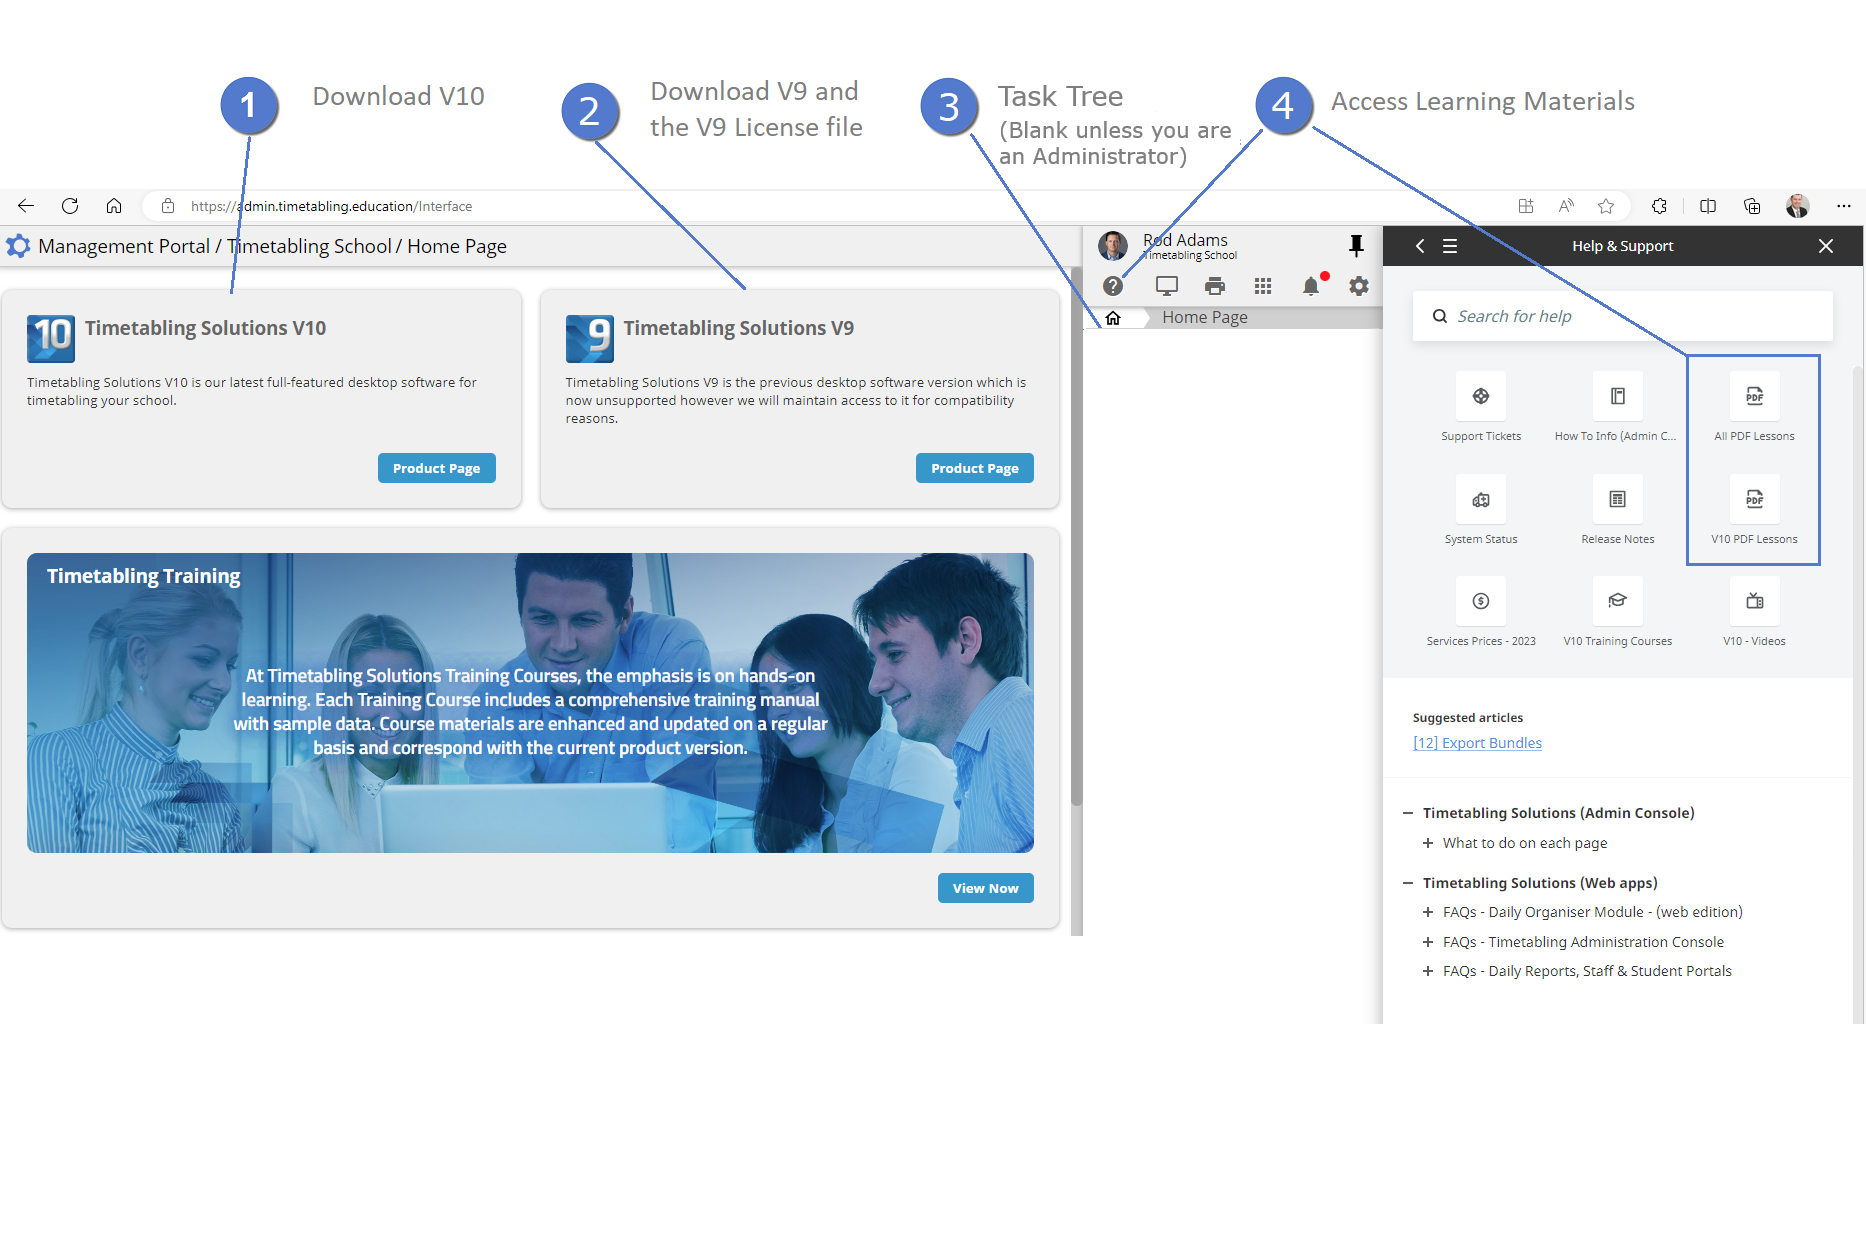The width and height of the screenshot is (1866, 1234).
Task: Click Suggested articles heading
Action: 1468,718
